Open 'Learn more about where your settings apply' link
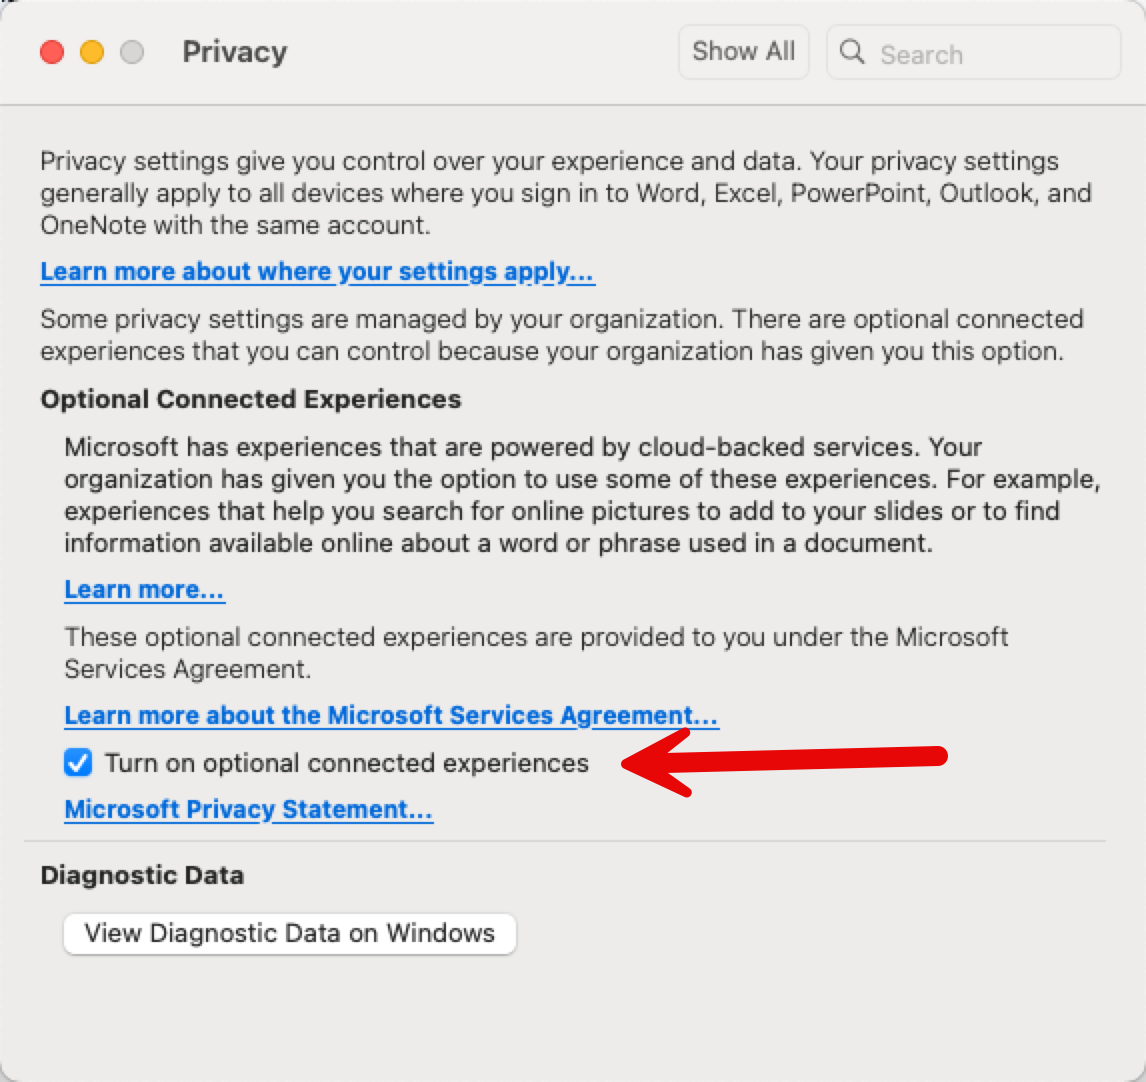The height and width of the screenshot is (1082, 1146). [x=317, y=272]
